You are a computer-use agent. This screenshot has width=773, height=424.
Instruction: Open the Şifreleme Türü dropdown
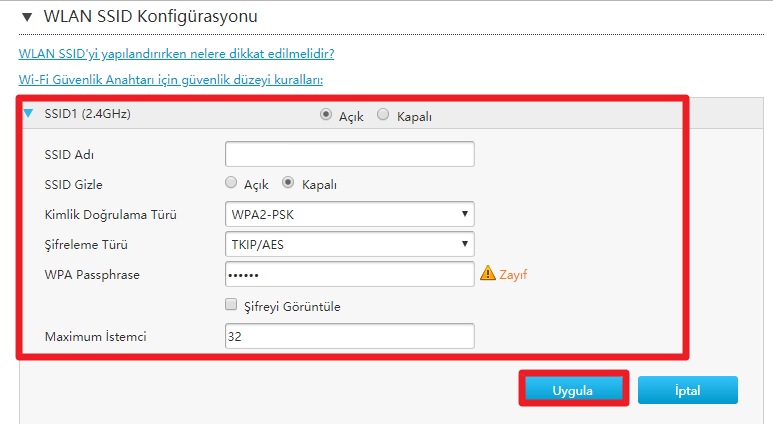click(350, 244)
